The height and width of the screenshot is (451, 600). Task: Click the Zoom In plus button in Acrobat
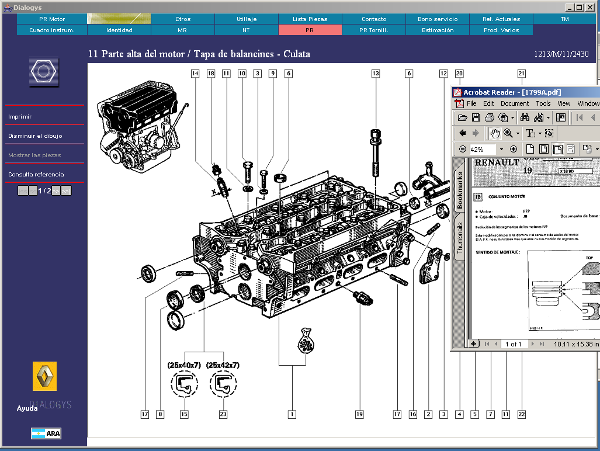pos(514,149)
